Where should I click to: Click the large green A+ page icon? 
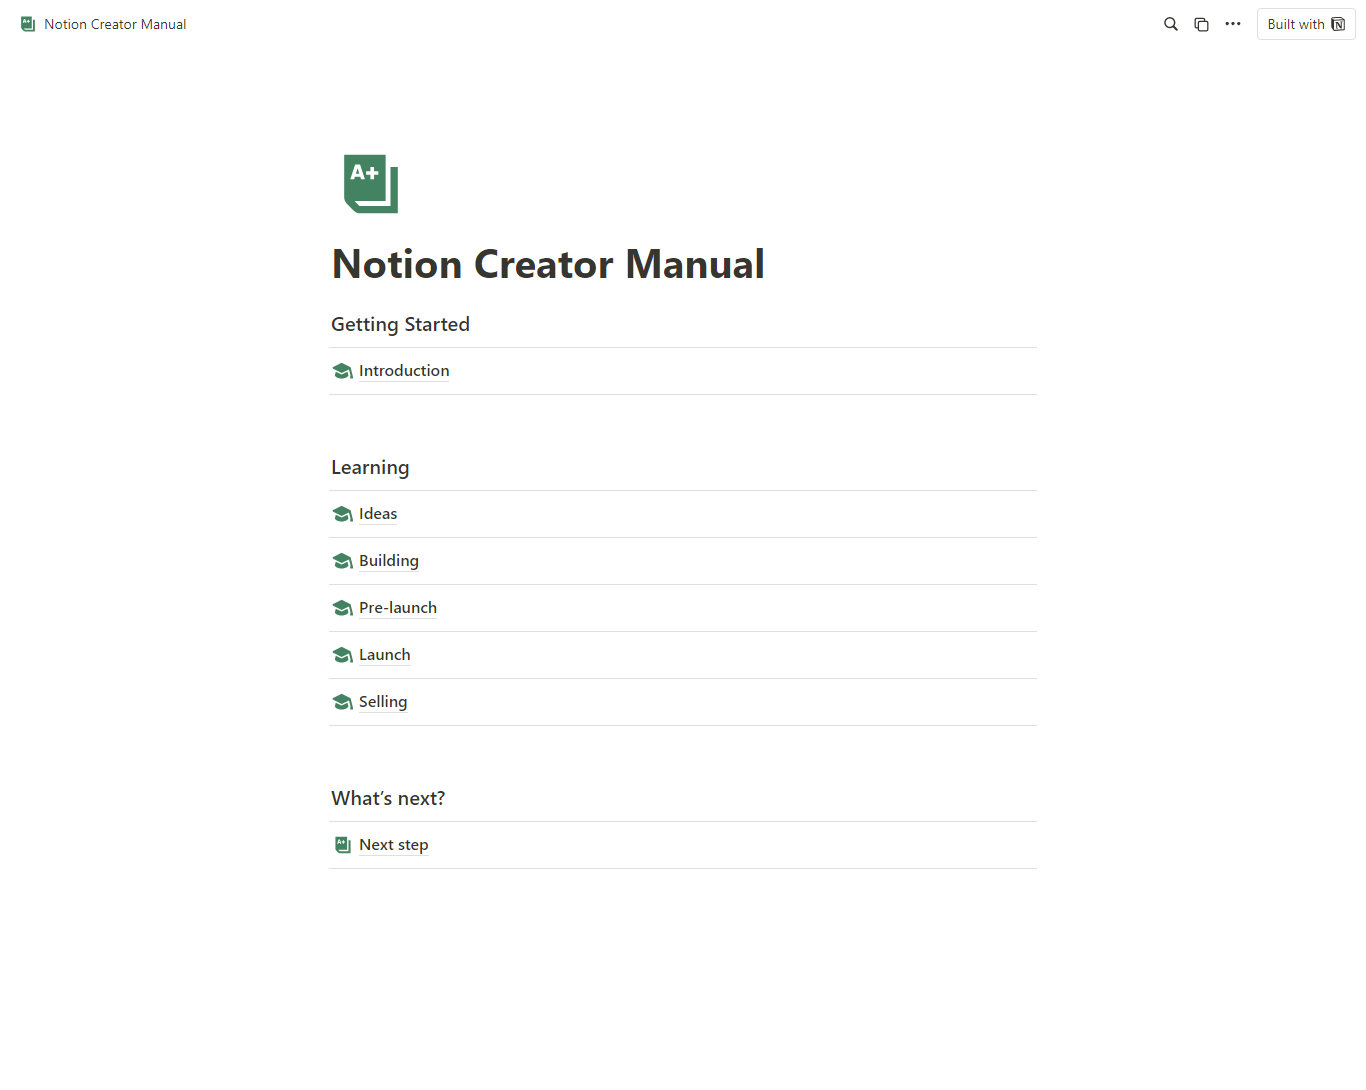[371, 184]
